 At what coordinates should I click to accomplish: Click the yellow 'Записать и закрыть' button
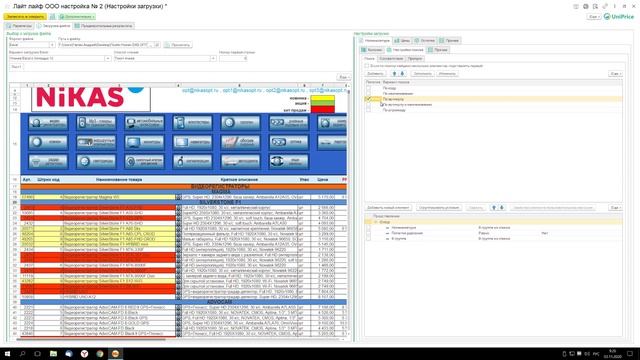25,17
